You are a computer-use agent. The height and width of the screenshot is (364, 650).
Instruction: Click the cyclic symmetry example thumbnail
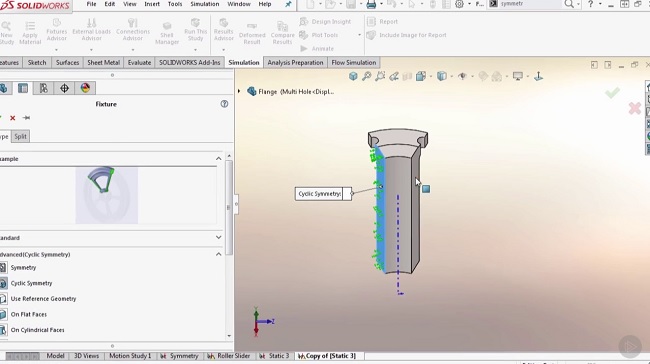pos(107,195)
